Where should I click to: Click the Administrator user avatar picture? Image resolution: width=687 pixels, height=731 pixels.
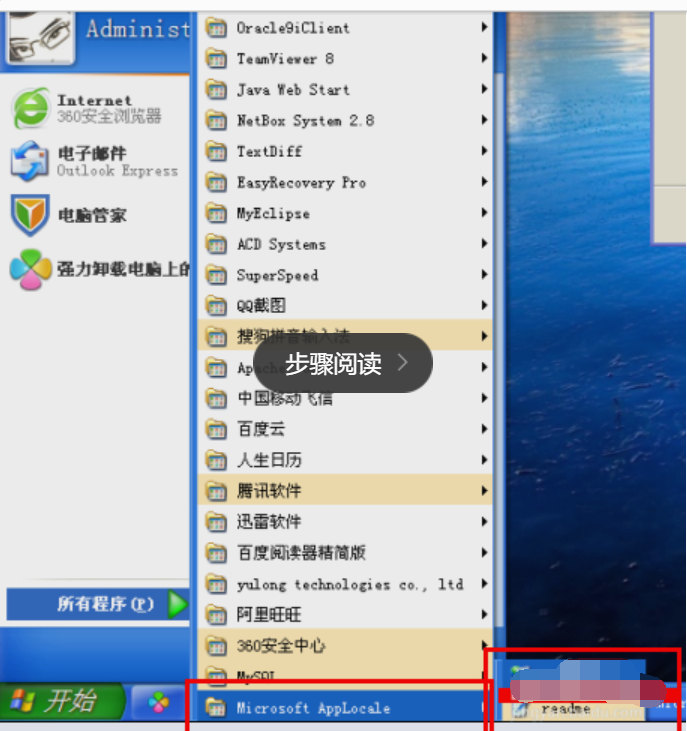pos(40,37)
